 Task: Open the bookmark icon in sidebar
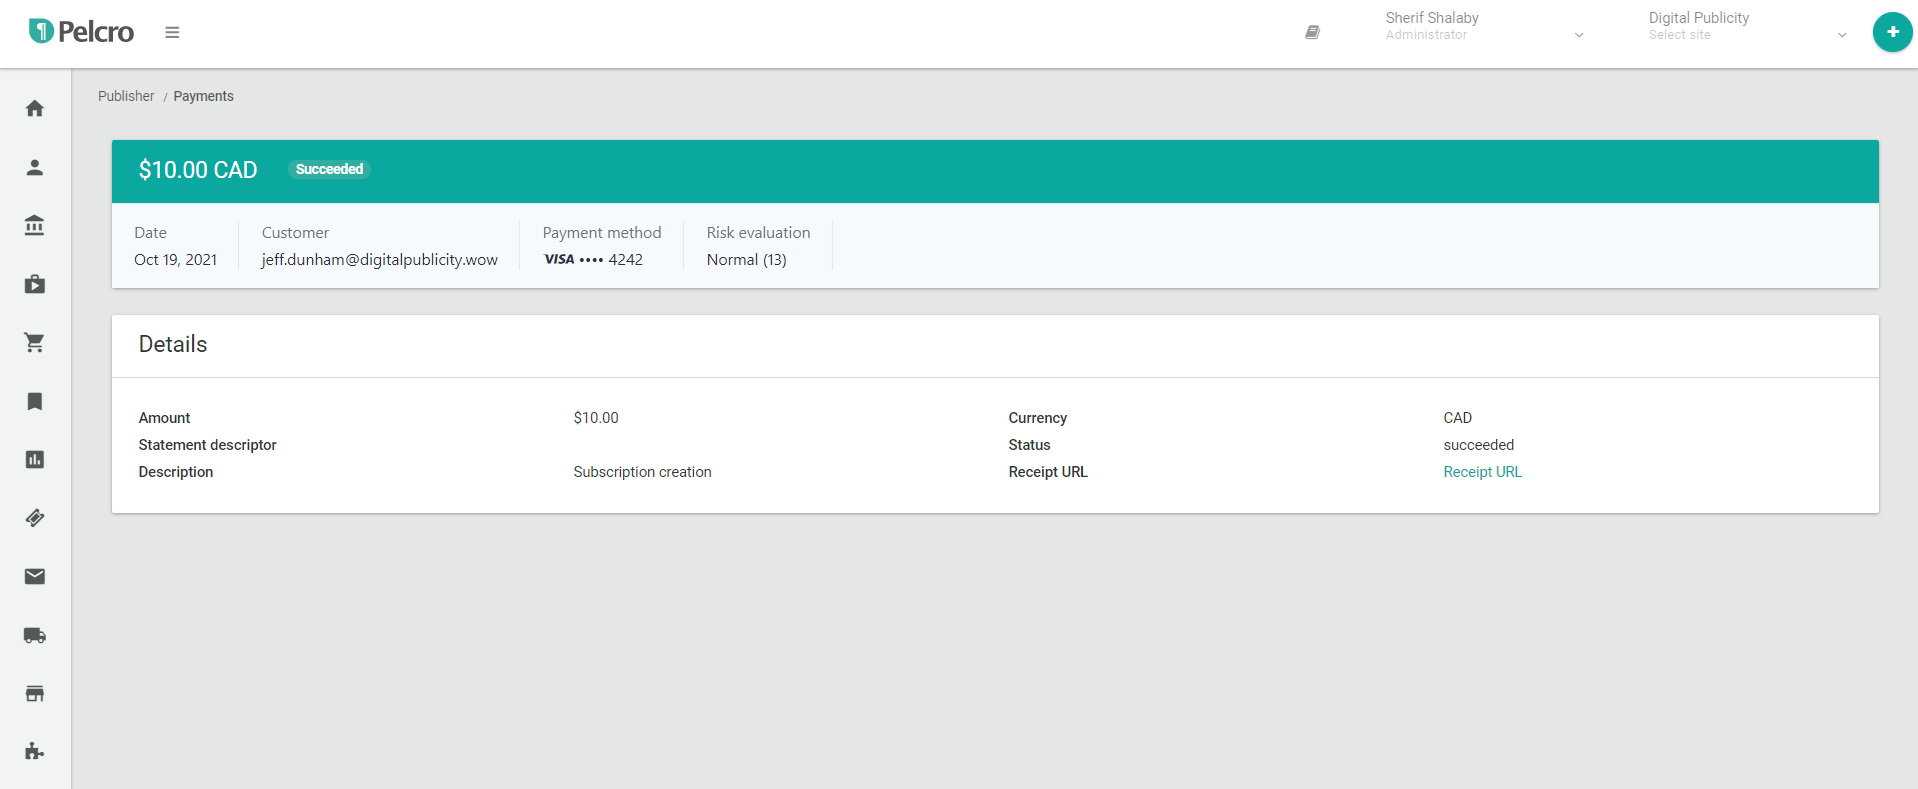click(x=35, y=401)
